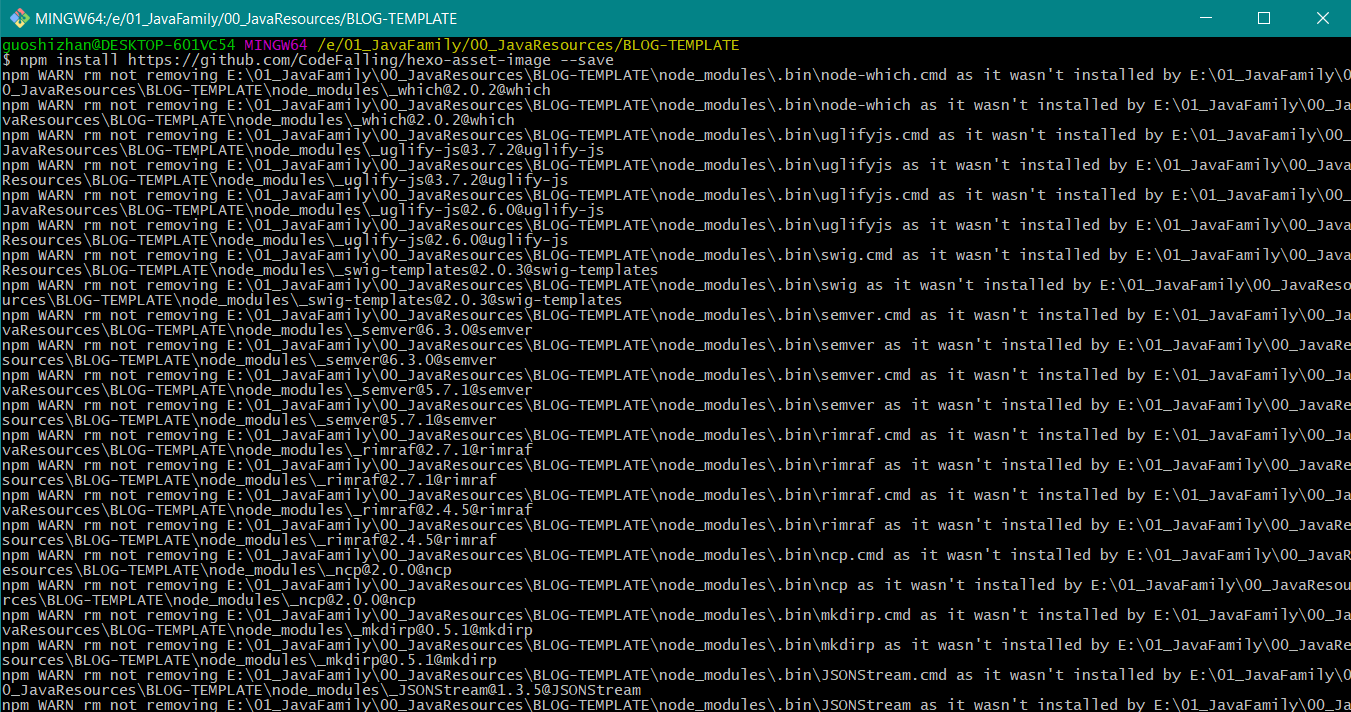
Task: Maximize the MINGW64 terminal window
Action: [1264, 18]
